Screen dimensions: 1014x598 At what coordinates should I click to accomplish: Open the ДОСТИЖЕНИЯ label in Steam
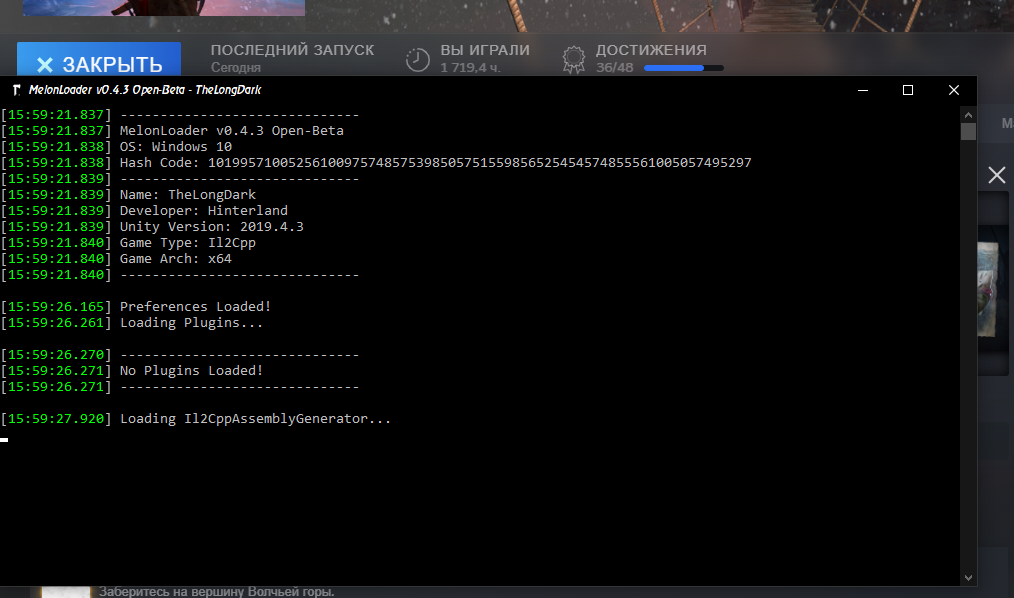[651, 50]
